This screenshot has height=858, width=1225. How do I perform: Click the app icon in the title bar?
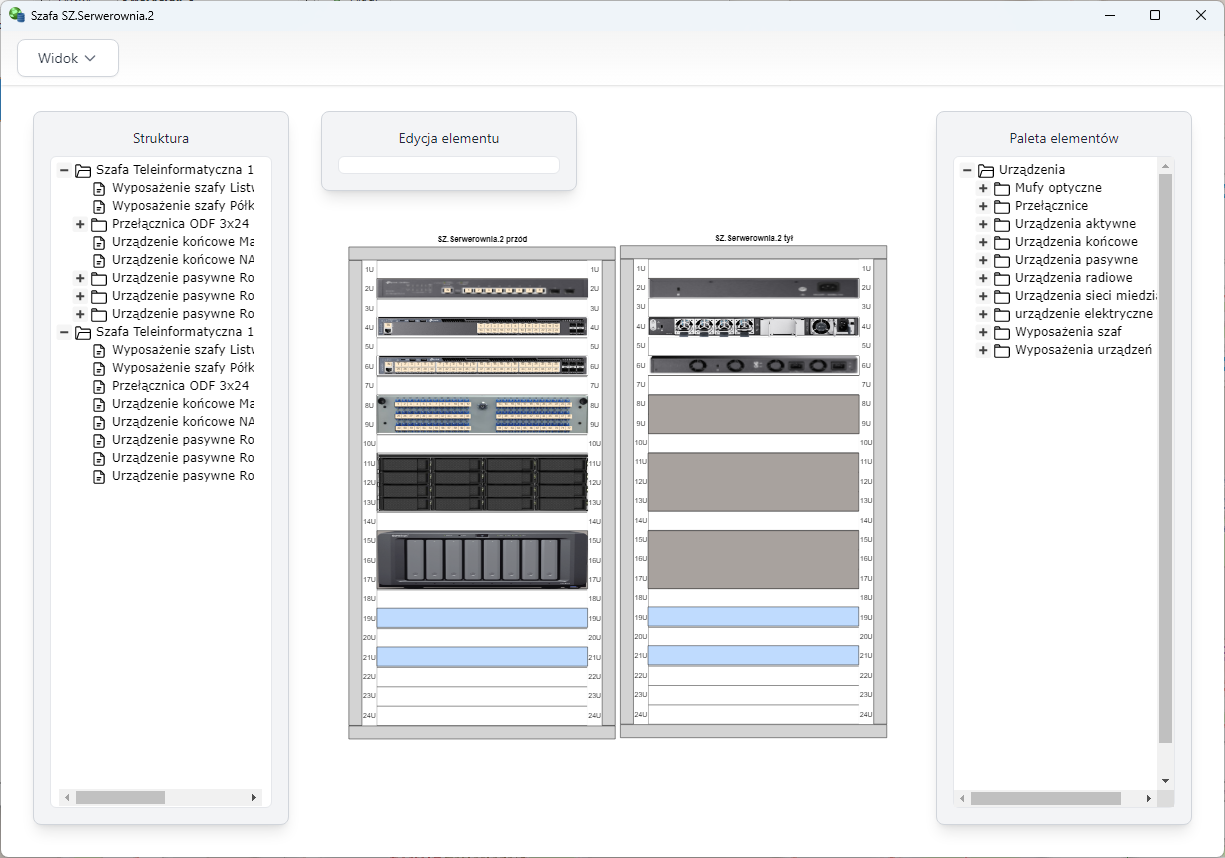click(x=17, y=15)
